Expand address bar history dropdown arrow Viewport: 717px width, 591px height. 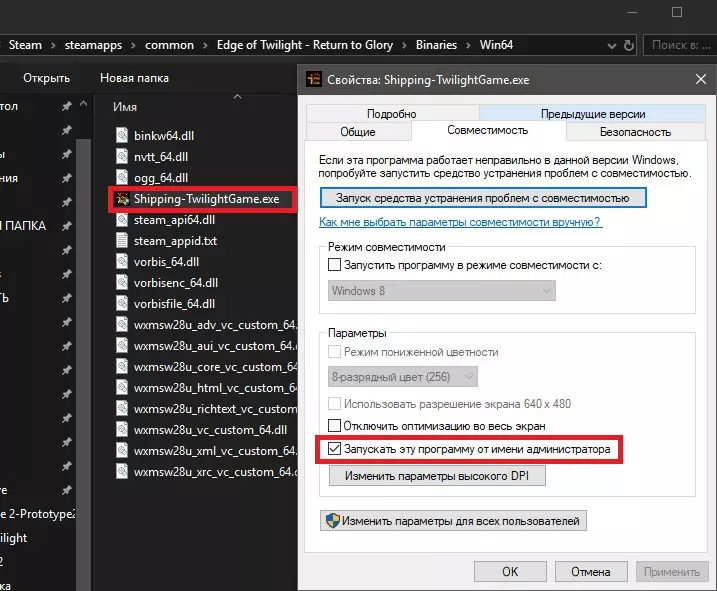611,46
